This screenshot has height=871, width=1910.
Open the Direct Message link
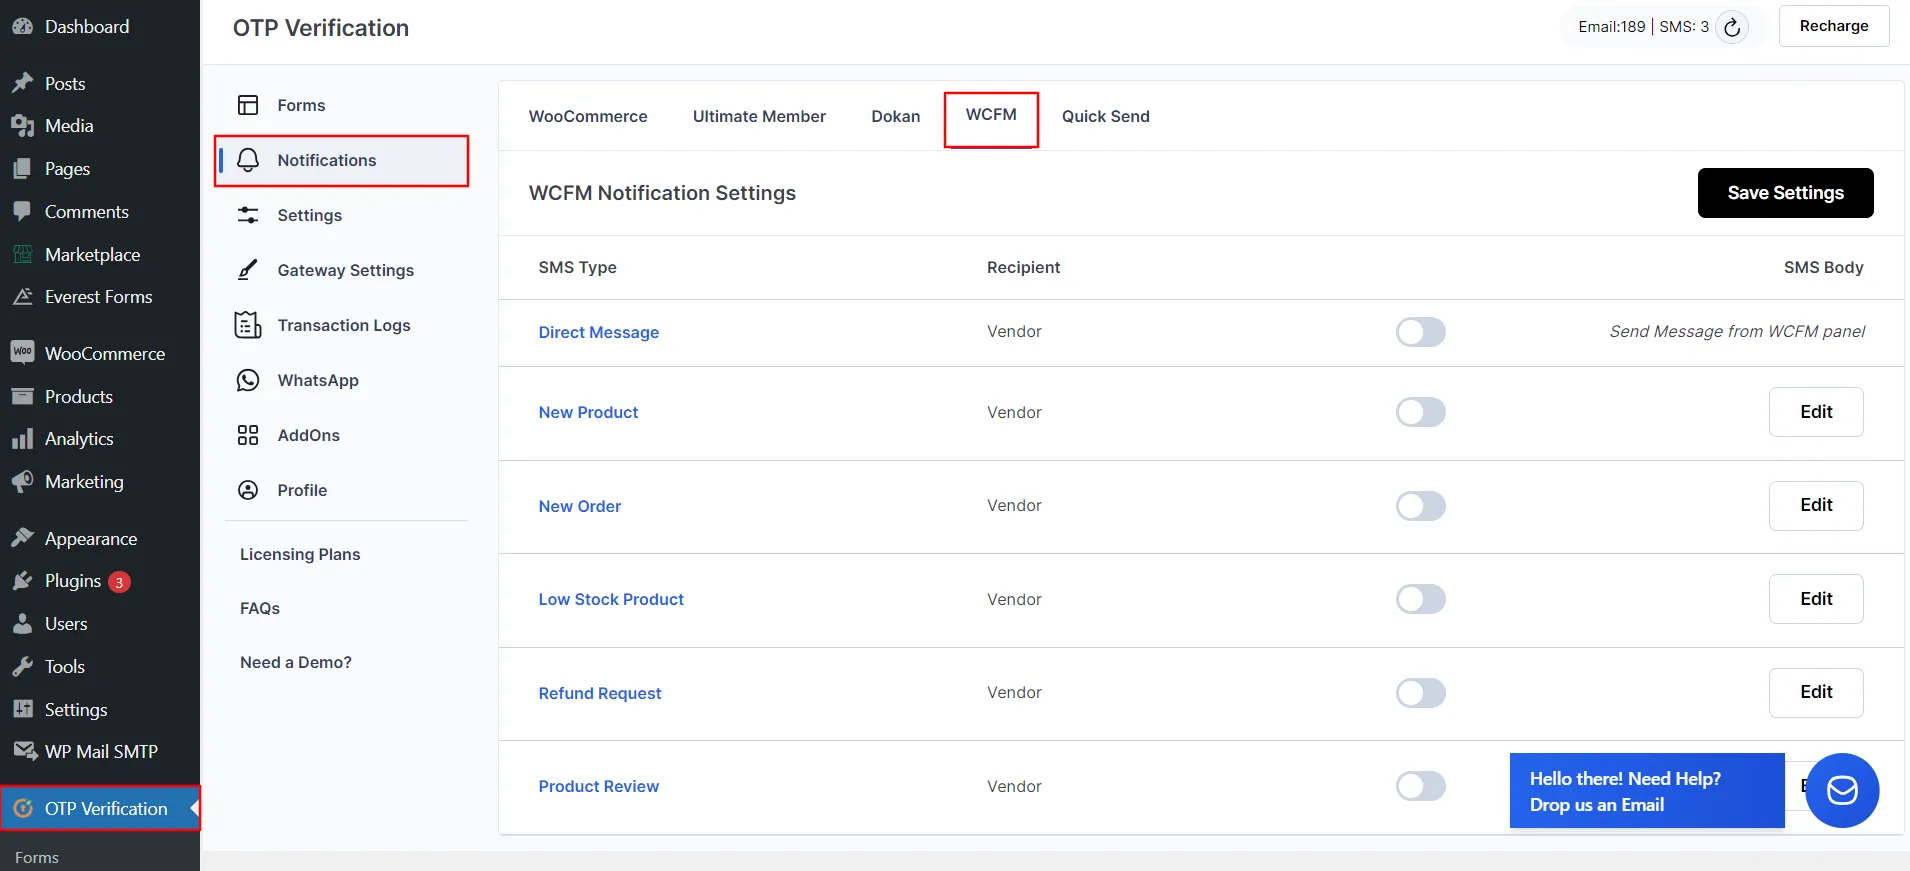[599, 332]
